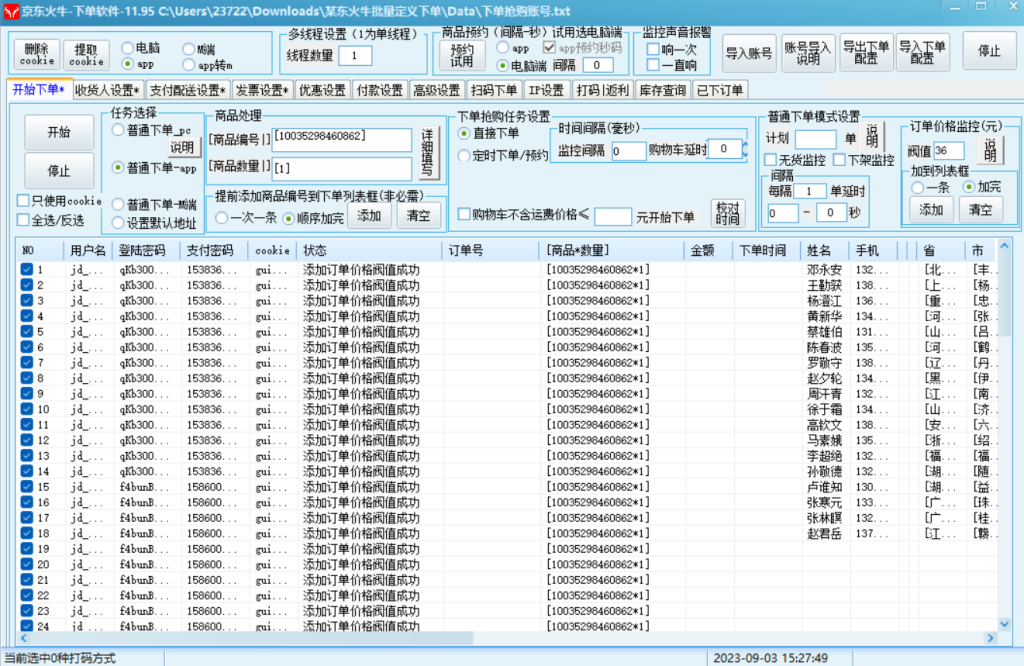Uncheck row 1 checkbox

pyautogui.click(x=27, y=269)
